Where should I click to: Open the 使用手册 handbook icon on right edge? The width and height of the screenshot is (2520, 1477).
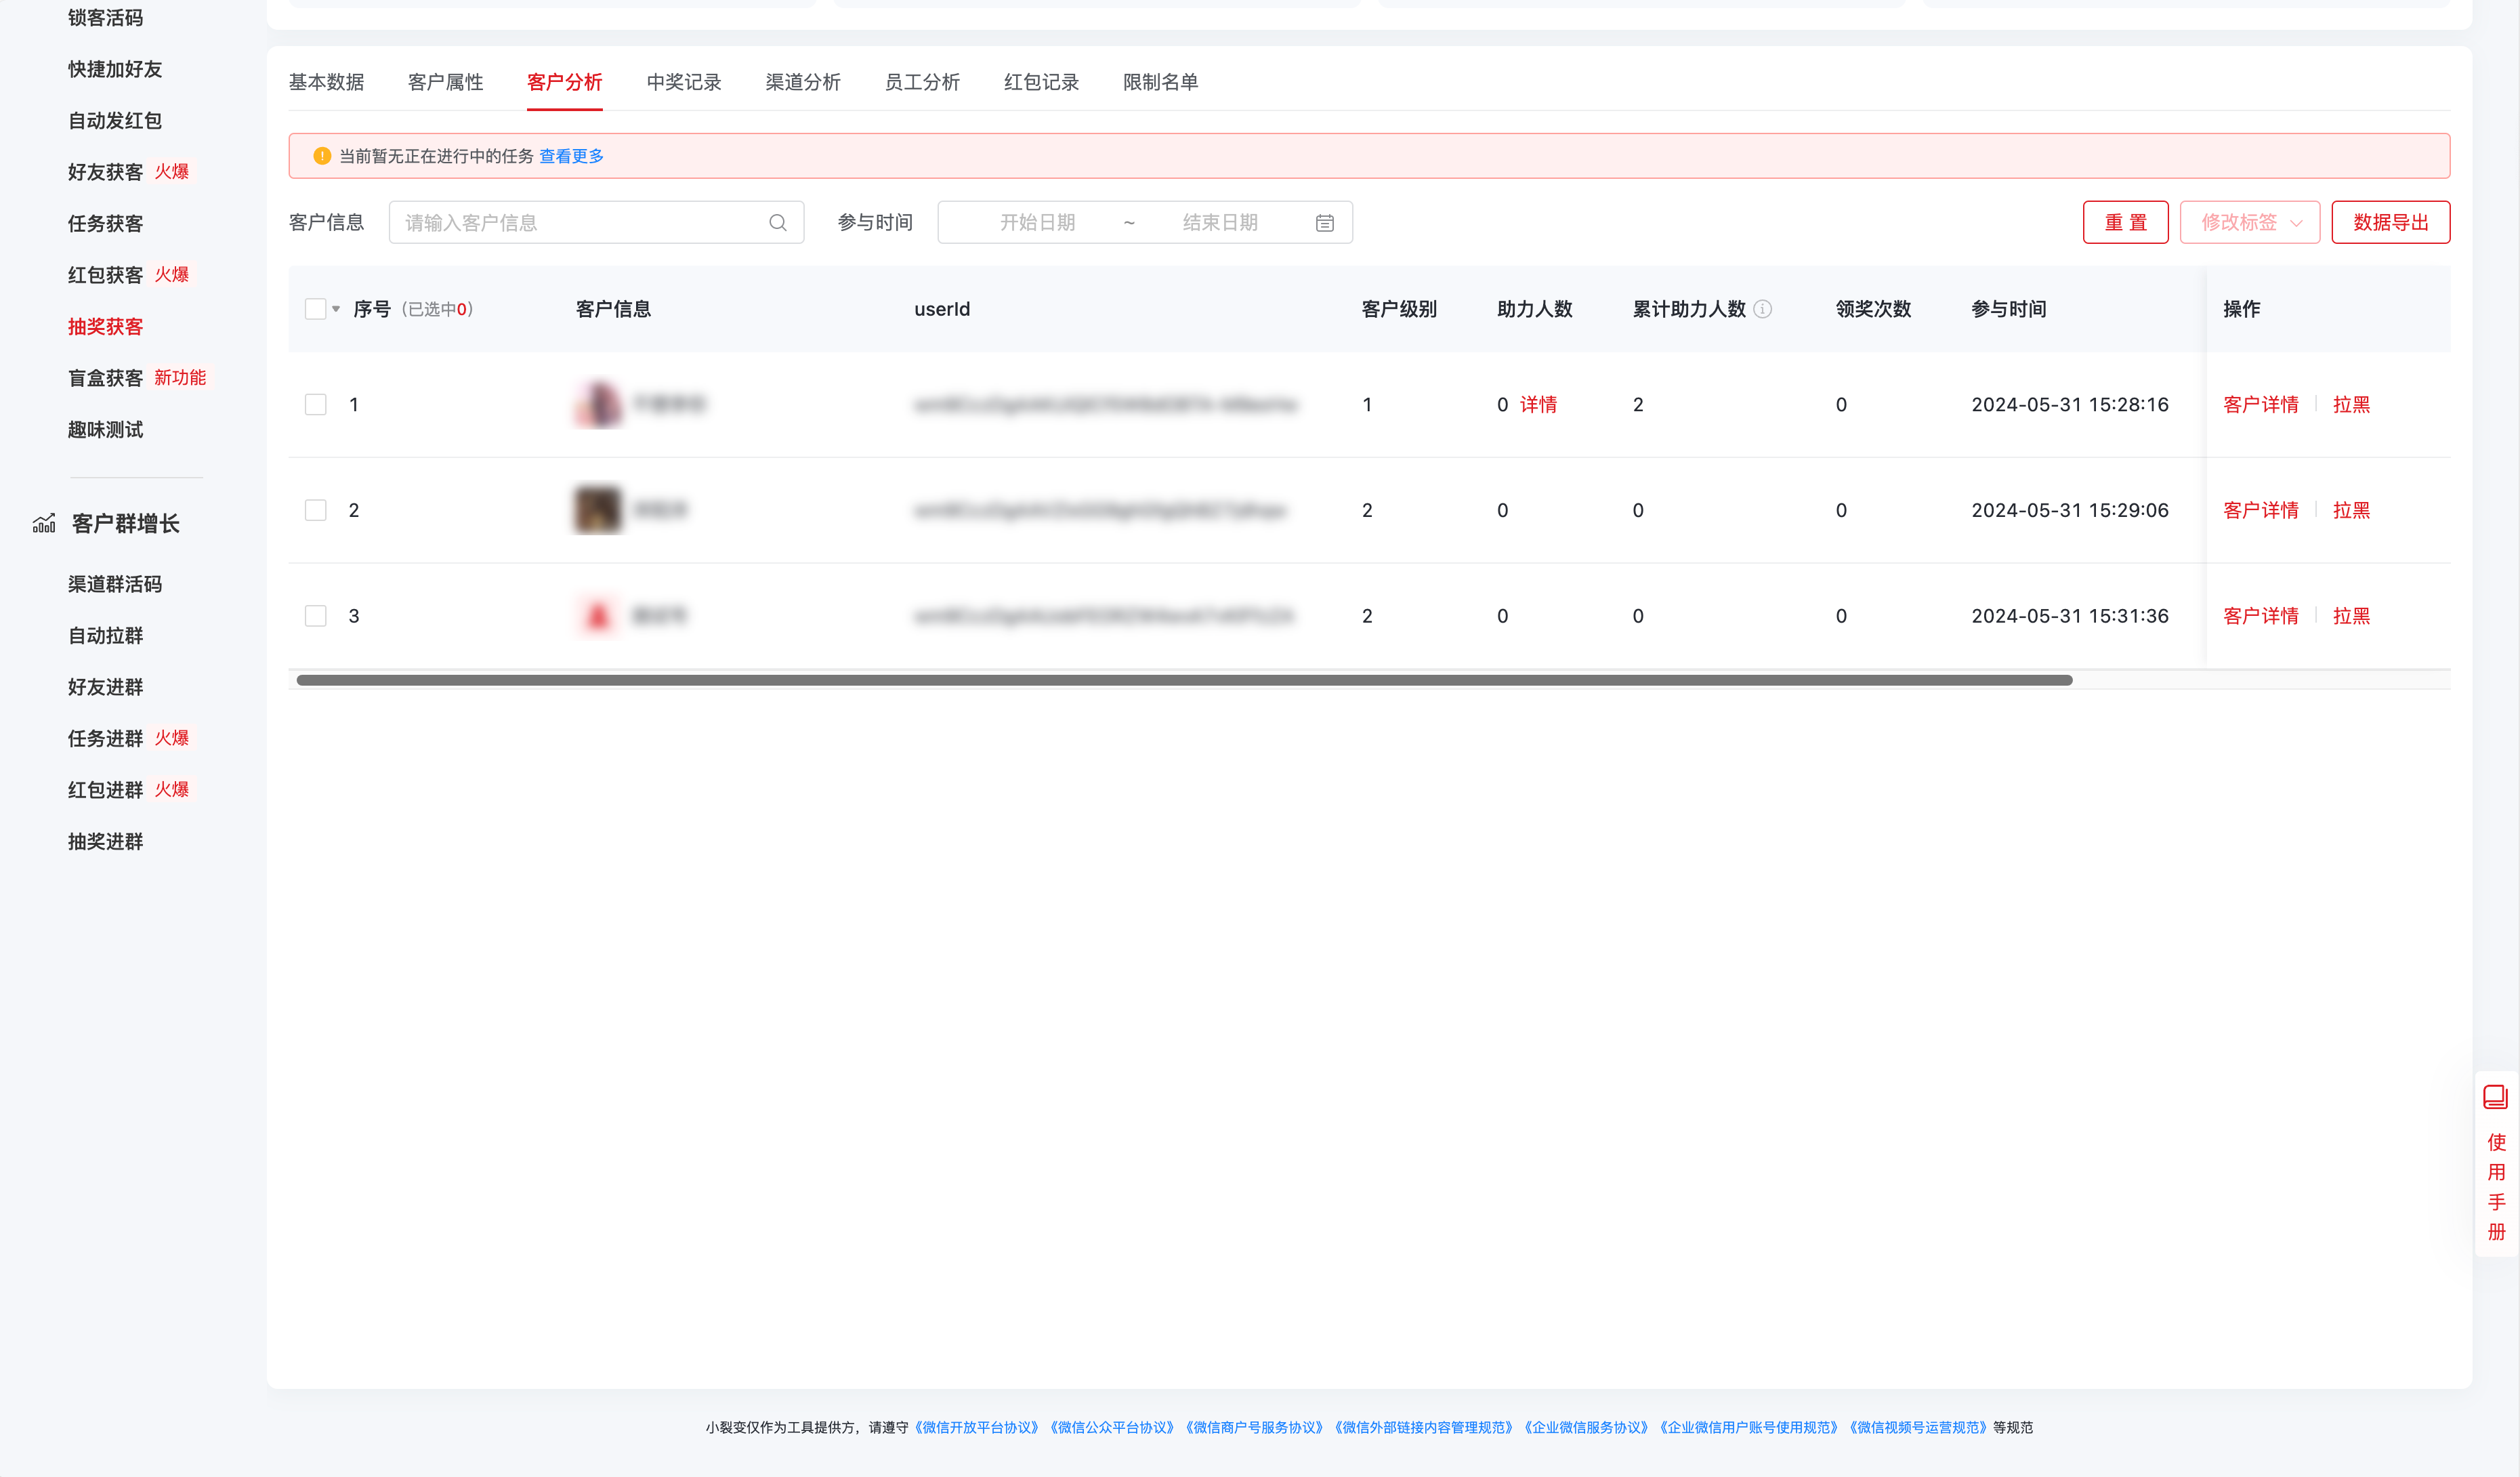point(2496,1096)
